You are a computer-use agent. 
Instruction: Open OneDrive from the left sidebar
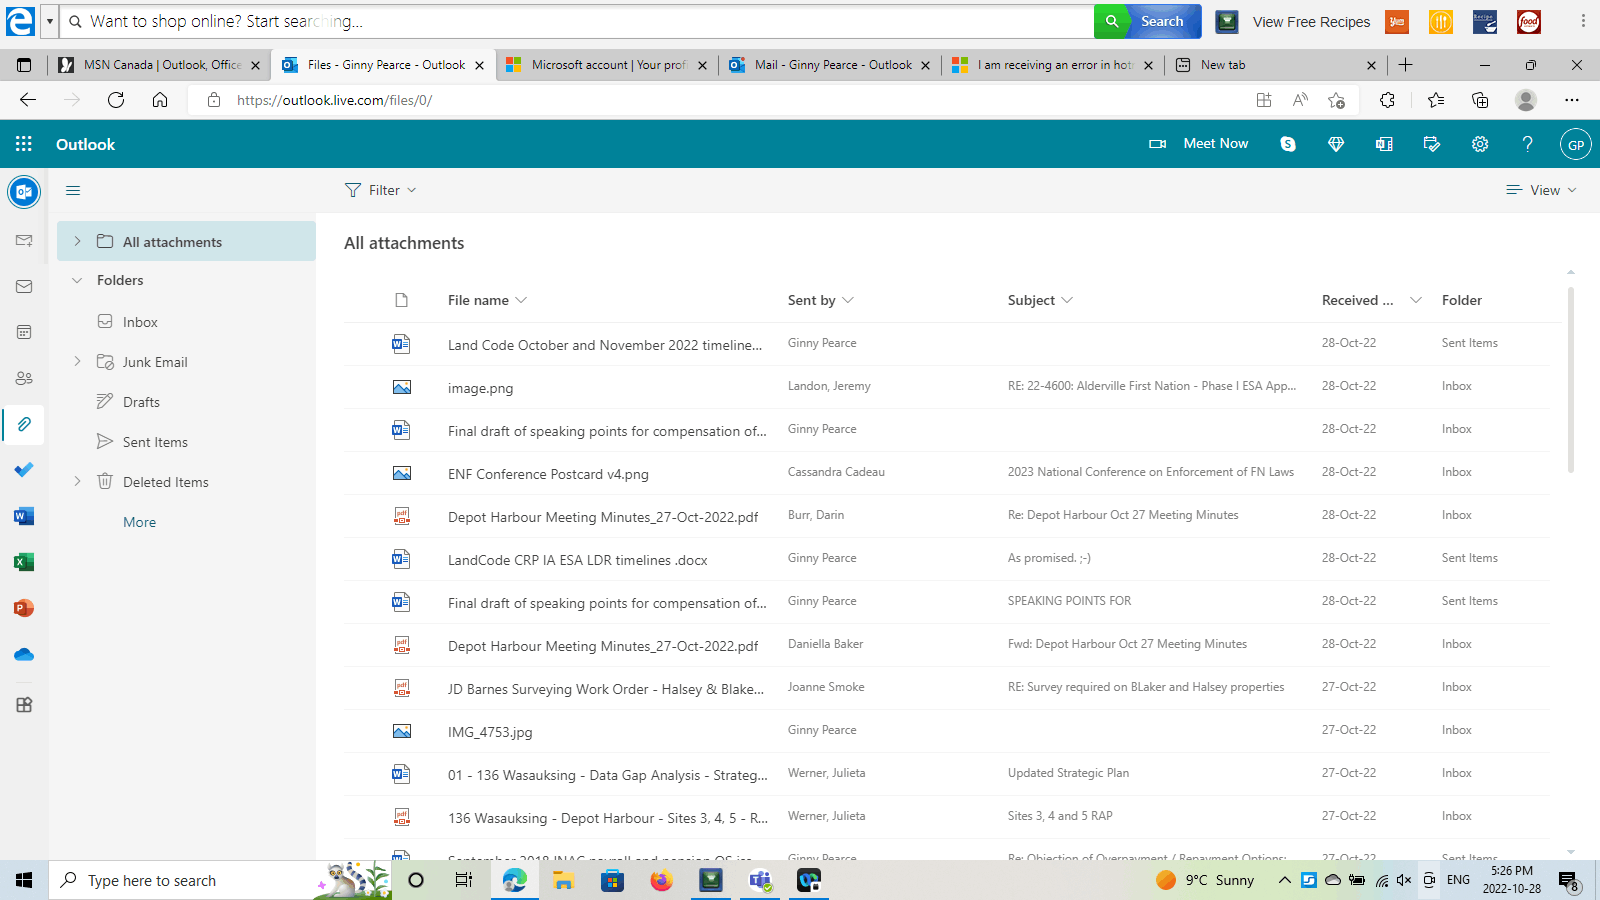tap(24, 654)
